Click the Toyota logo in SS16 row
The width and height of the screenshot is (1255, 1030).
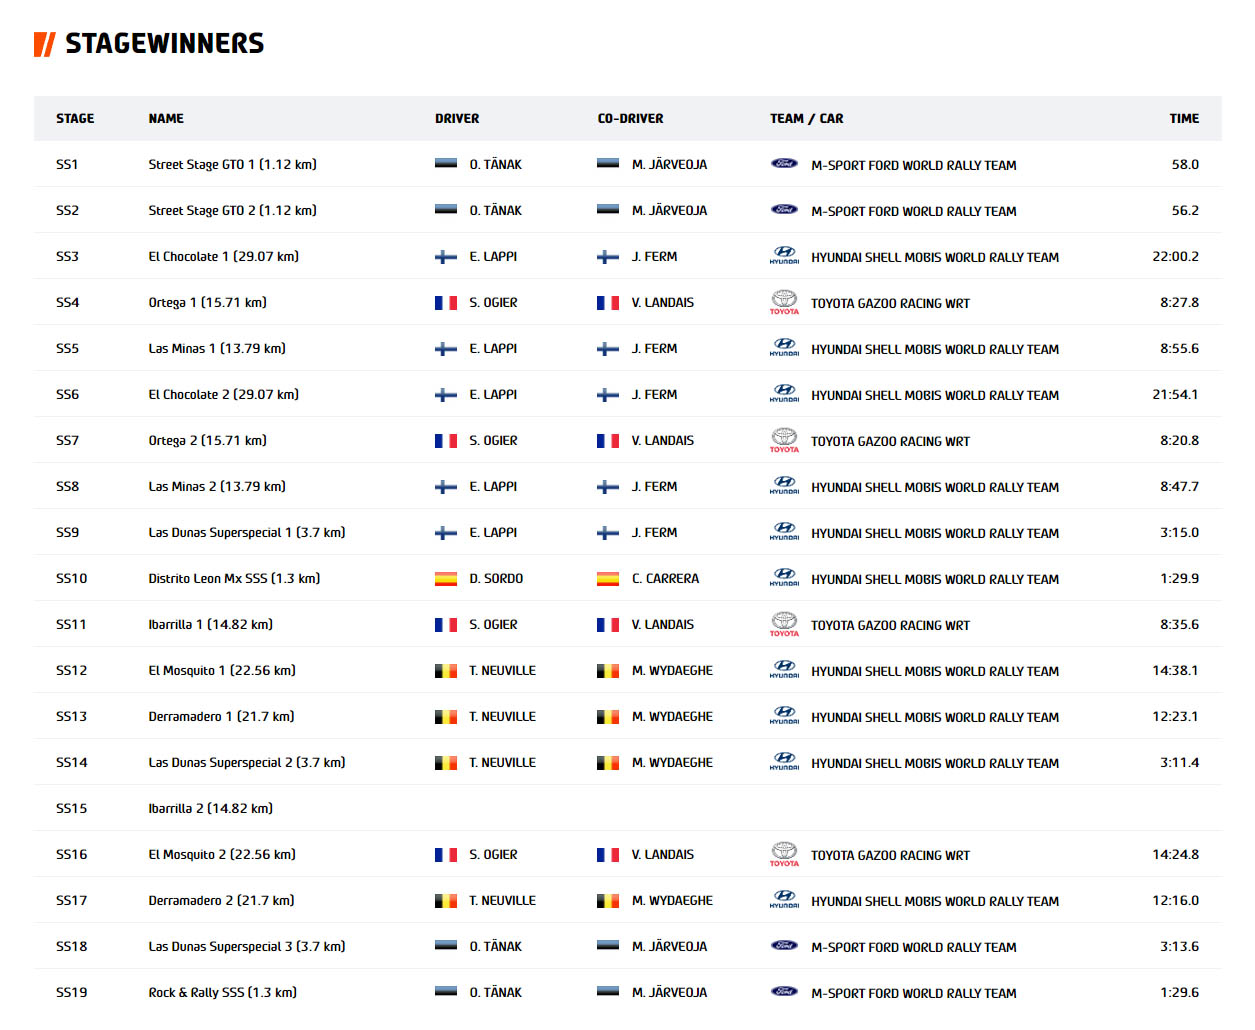(x=784, y=854)
